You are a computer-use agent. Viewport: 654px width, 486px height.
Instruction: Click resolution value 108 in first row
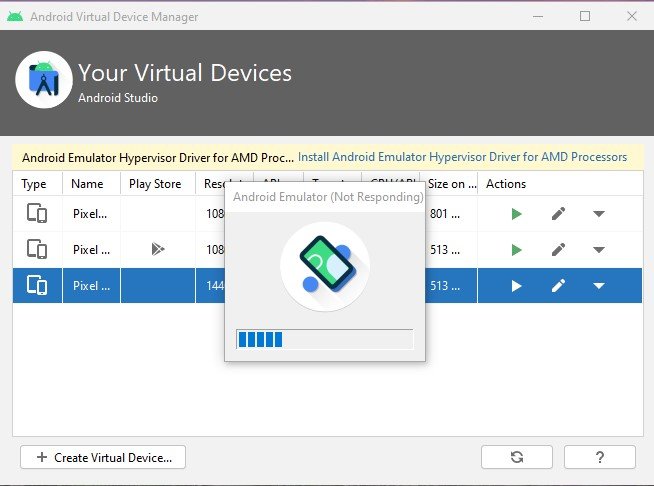(x=215, y=214)
